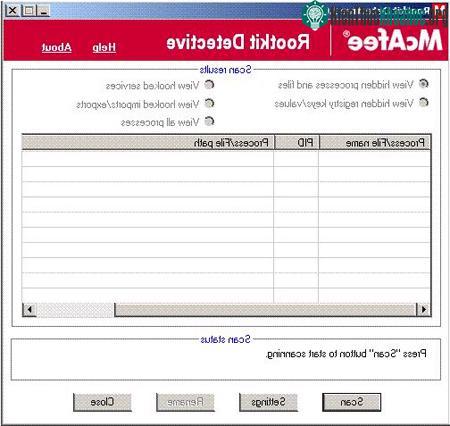Sort by Process/File name column header
The width and height of the screenshot is (450, 426).
click(x=375, y=143)
